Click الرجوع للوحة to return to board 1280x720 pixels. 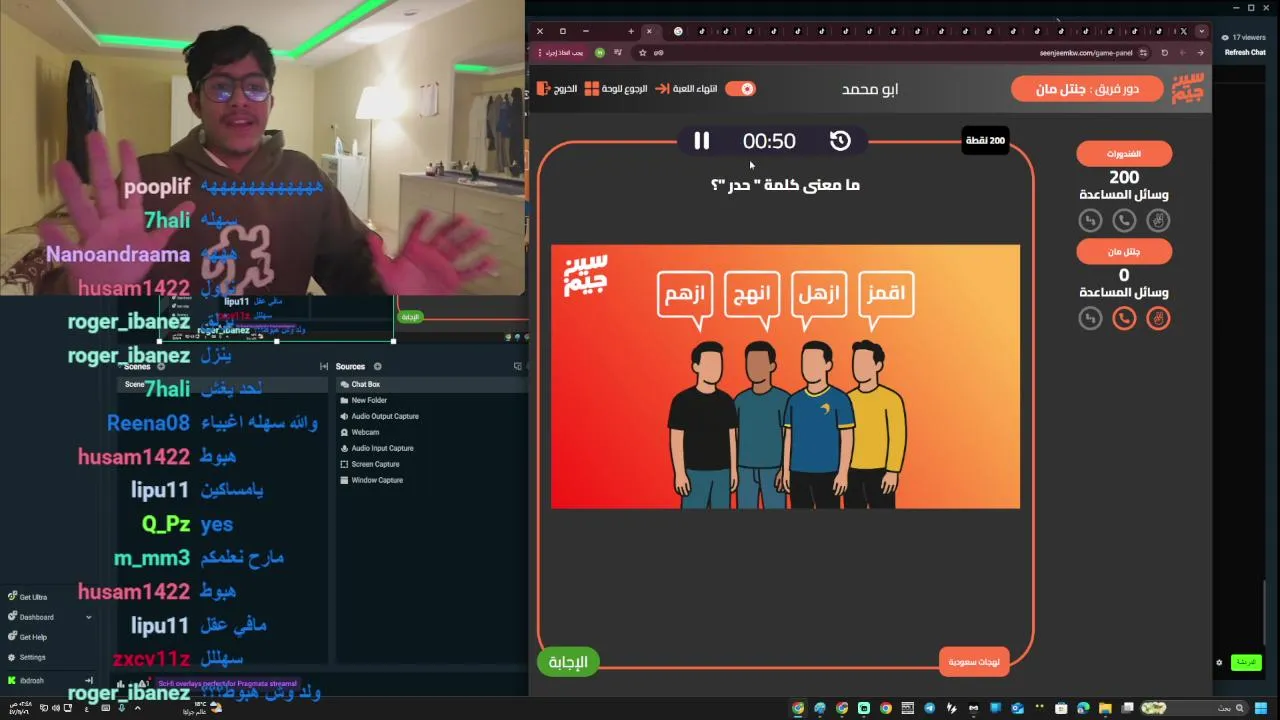[x=616, y=89]
